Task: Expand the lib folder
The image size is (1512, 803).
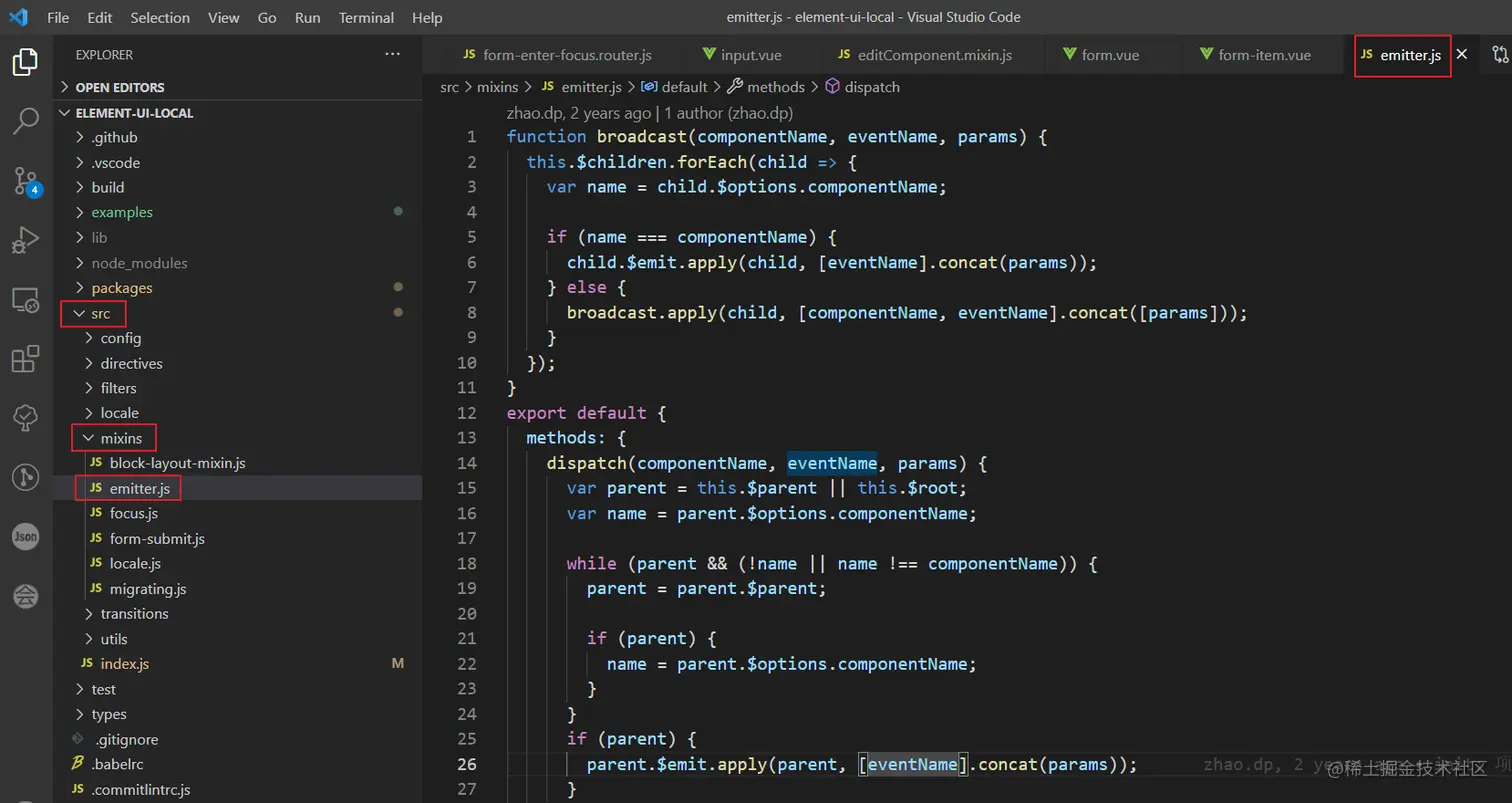Action: [238, 237]
